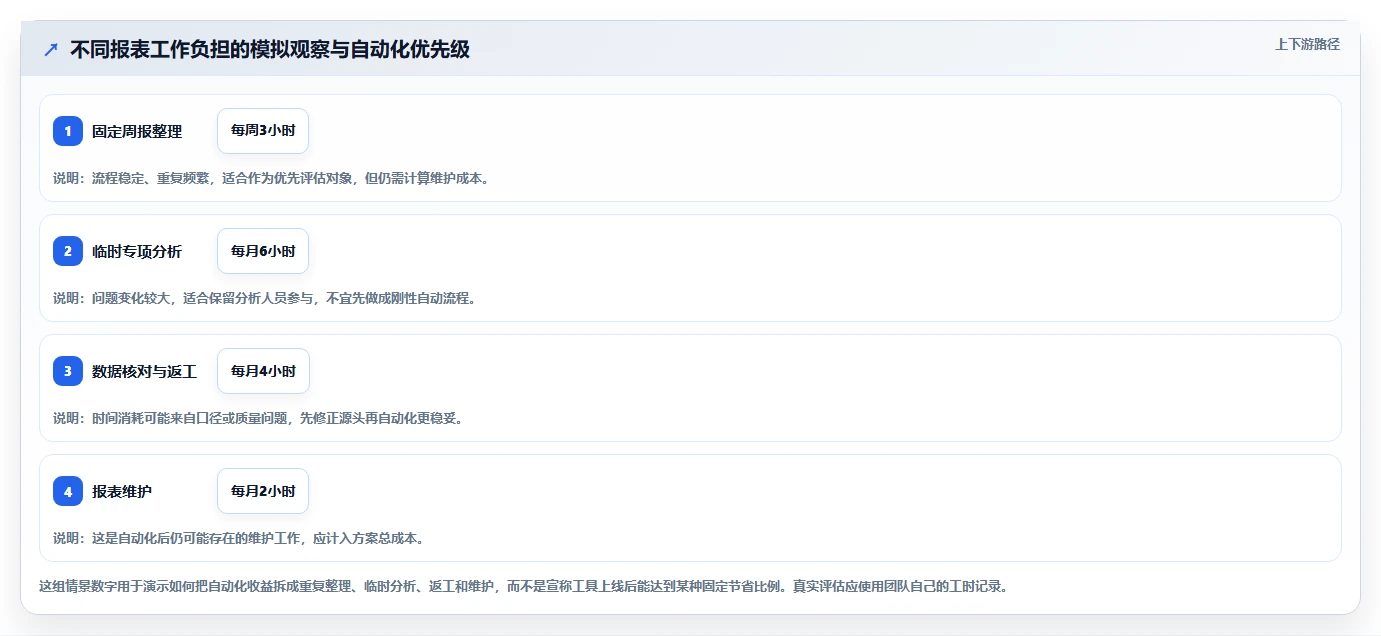Select number badge 1 for 固定周报整理
The width and height of the screenshot is (1381, 636).
click(68, 131)
